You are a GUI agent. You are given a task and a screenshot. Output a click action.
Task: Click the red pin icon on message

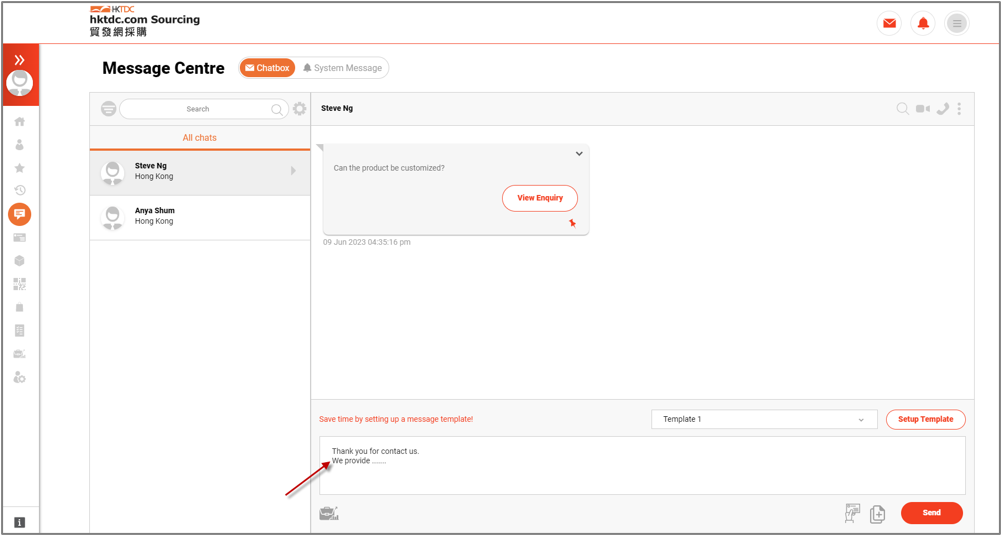[x=572, y=223]
